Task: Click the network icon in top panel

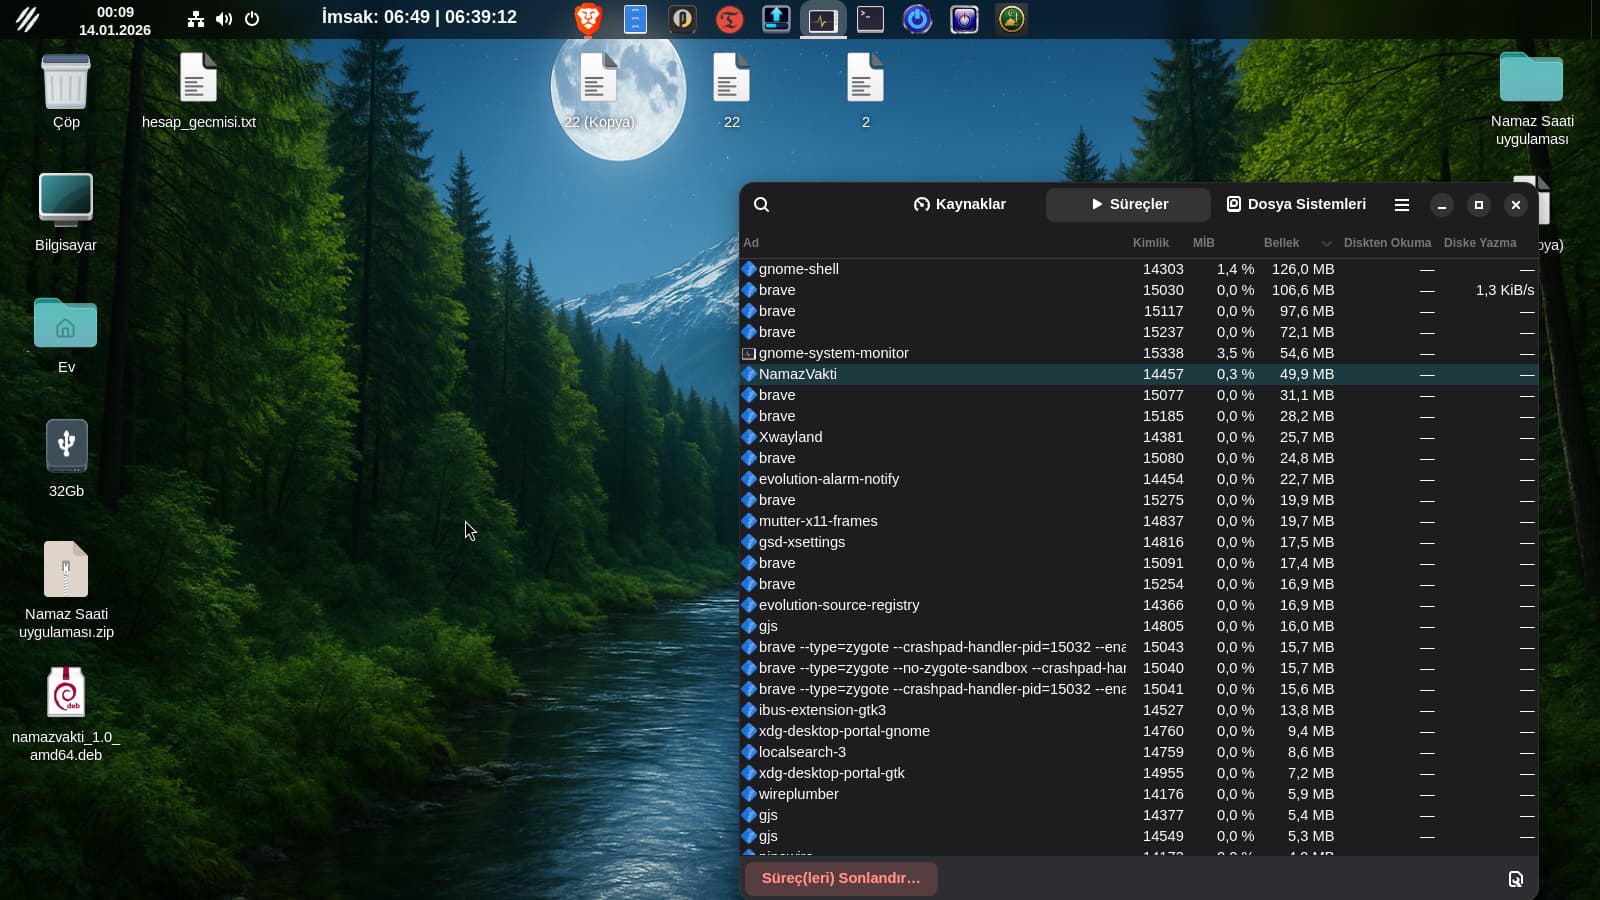Action: [196, 19]
